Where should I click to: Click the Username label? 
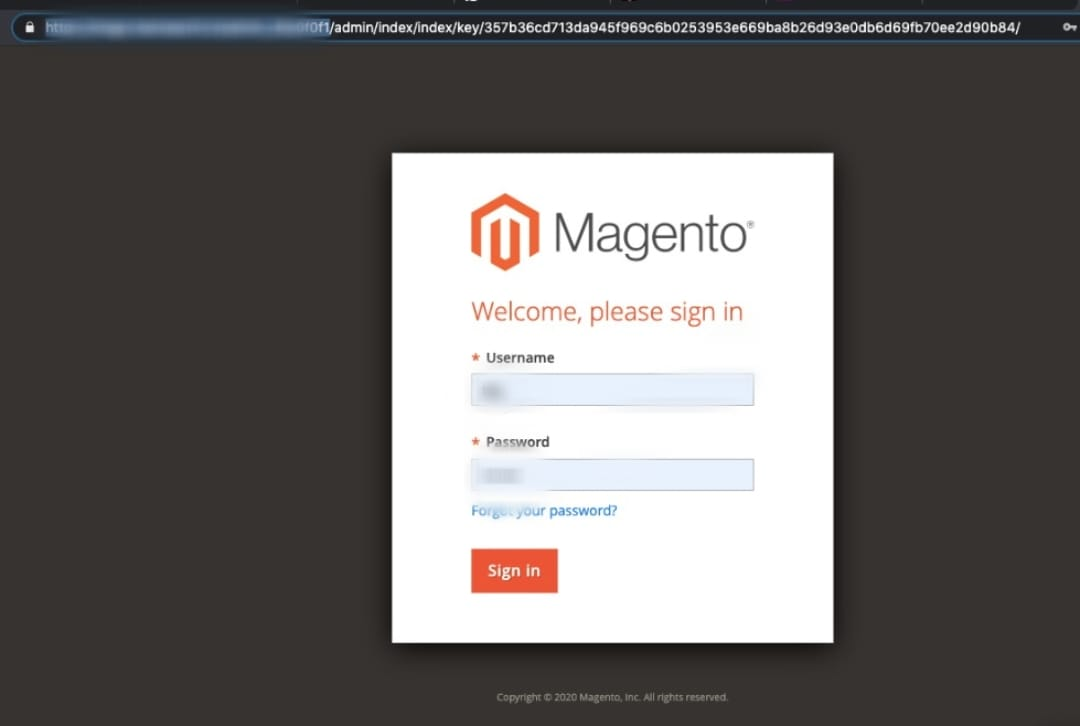pos(520,357)
